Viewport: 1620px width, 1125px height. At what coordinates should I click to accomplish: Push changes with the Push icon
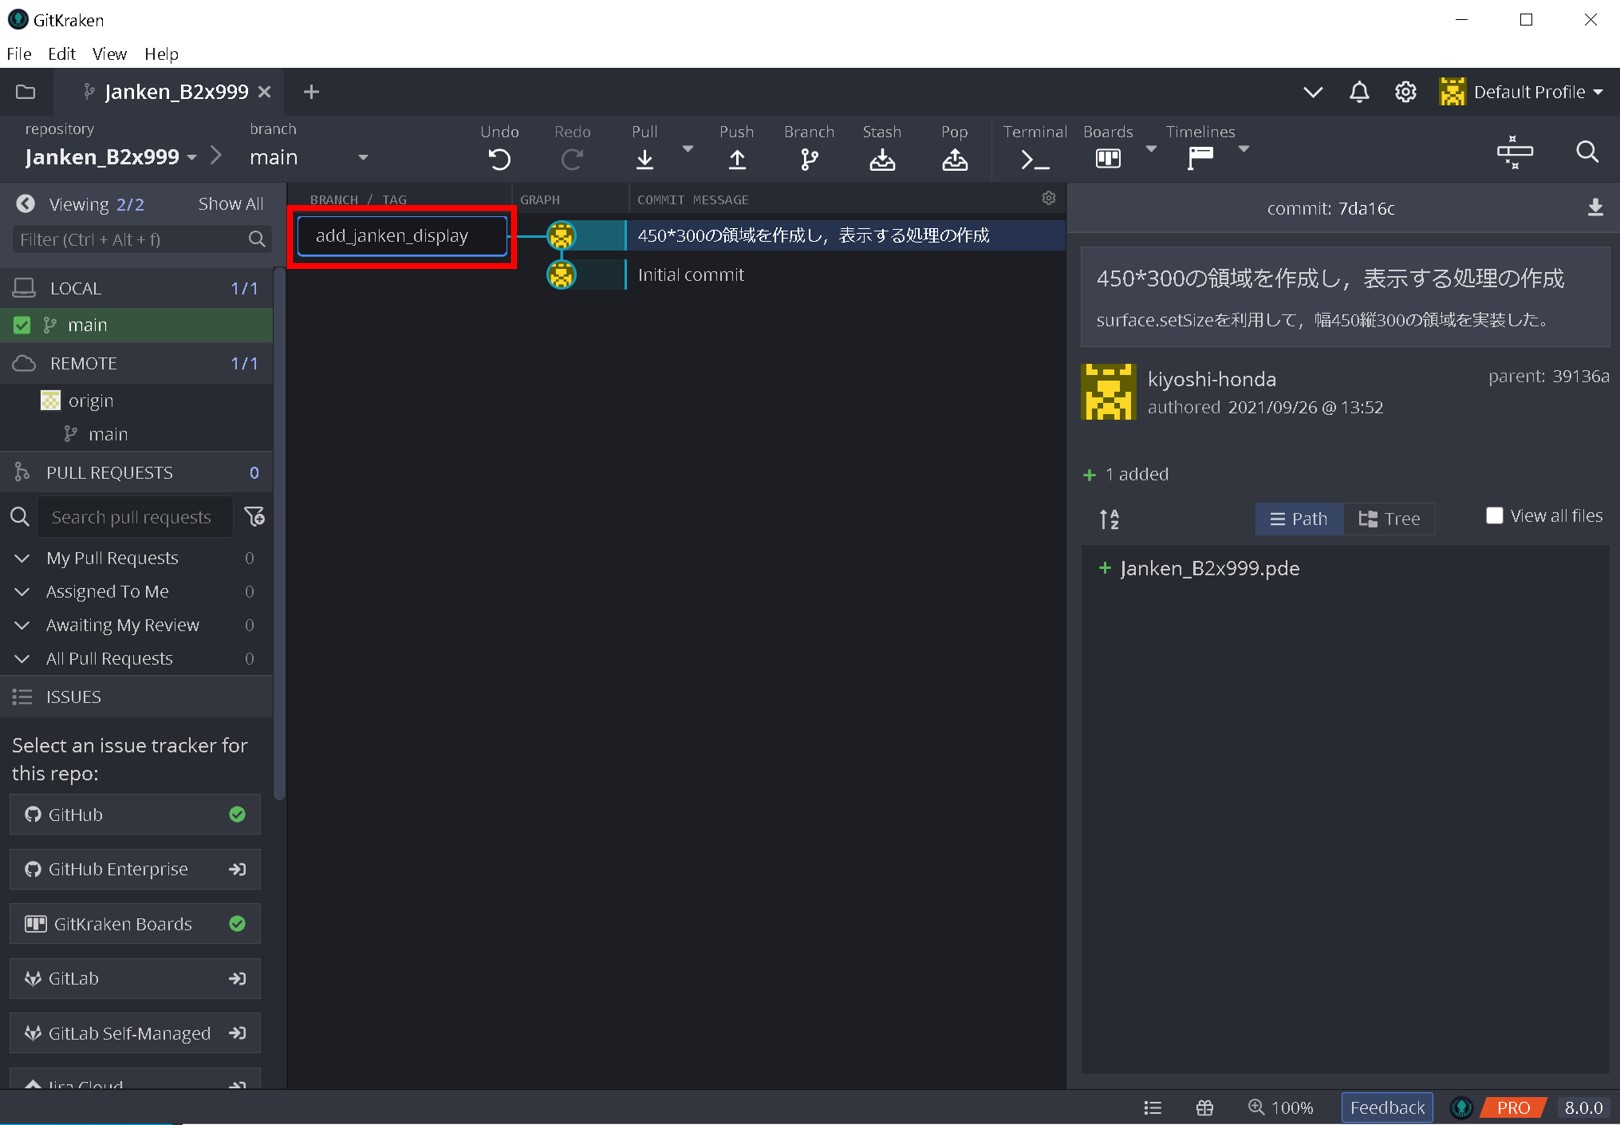point(737,159)
